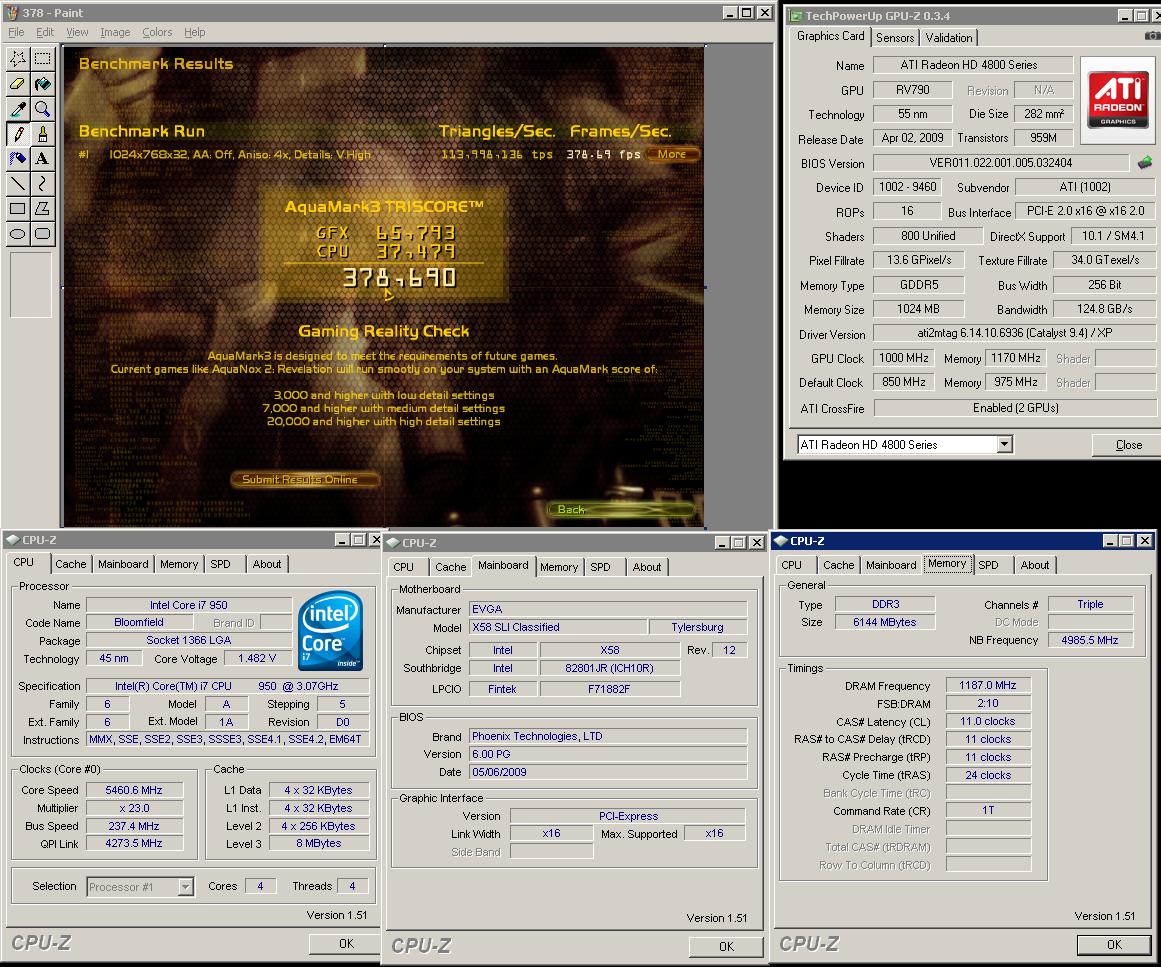The image size is (1161, 967).
Task: Select the Free-Form Select tool in Paint
Action: tap(18, 58)
